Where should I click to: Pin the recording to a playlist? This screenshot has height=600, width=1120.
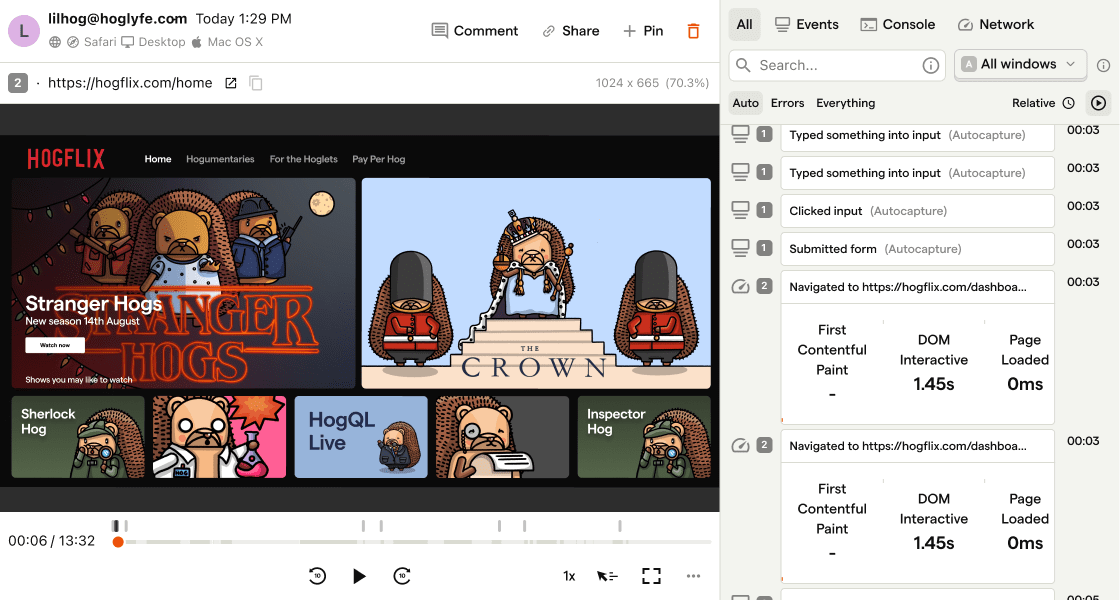tap(644, 31)
